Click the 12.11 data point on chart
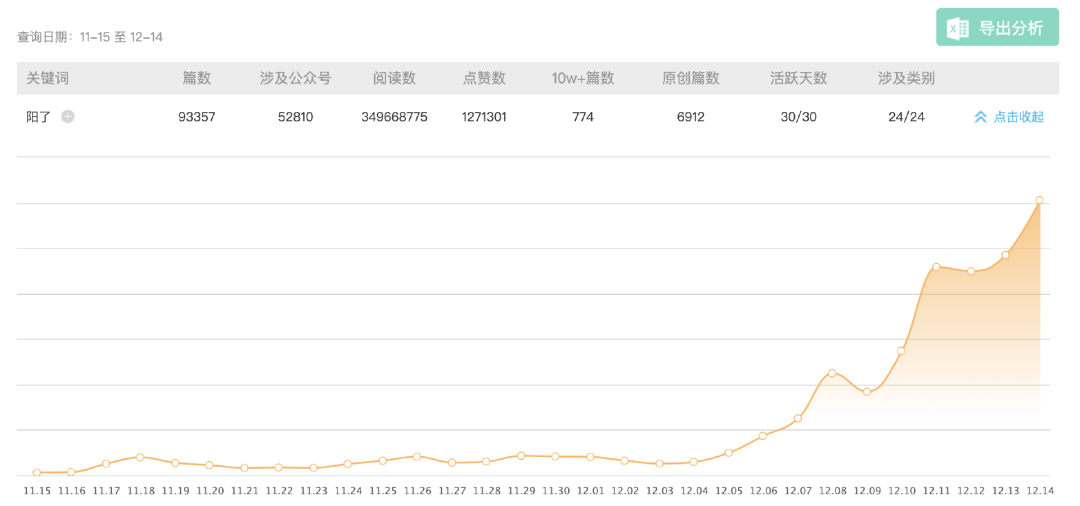 tap(936, 266)
